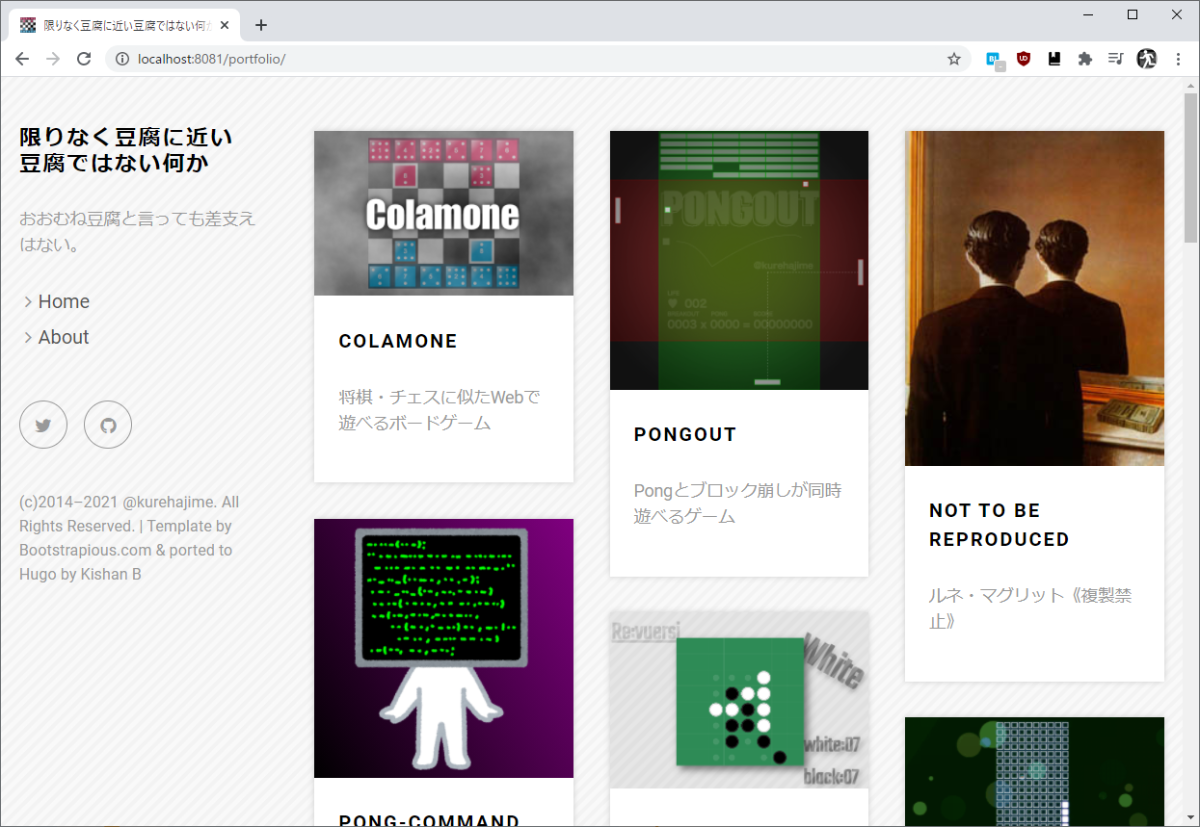
Task: Click the site title 限りなく豆腐に近い
Action: pos(126,150)
